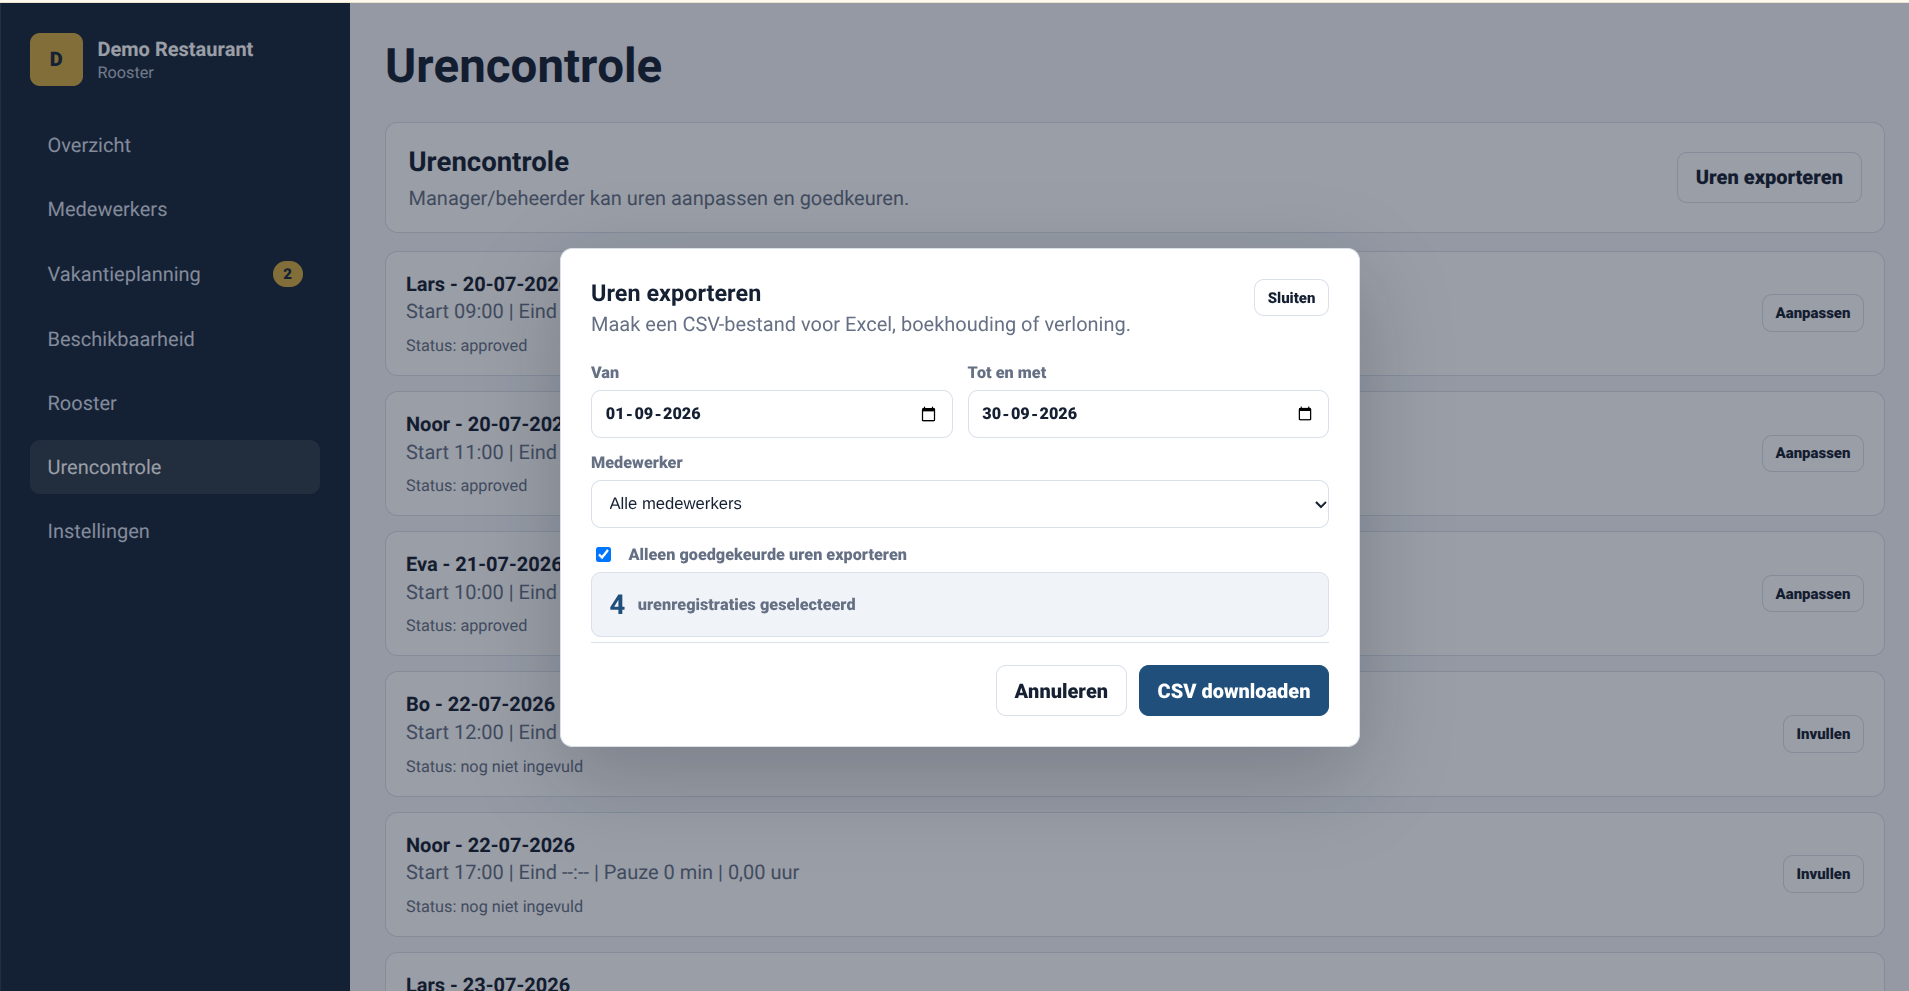Click the Van date field 01-09-2026

[x=771, y=414]
